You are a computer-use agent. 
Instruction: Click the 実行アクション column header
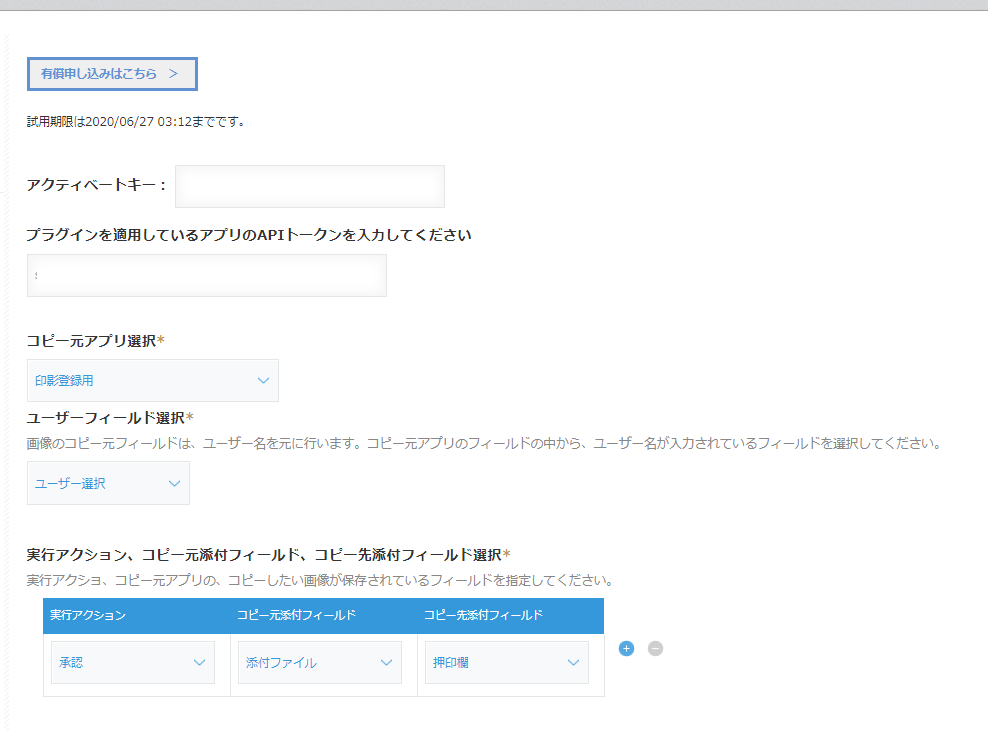click(88, 615)
